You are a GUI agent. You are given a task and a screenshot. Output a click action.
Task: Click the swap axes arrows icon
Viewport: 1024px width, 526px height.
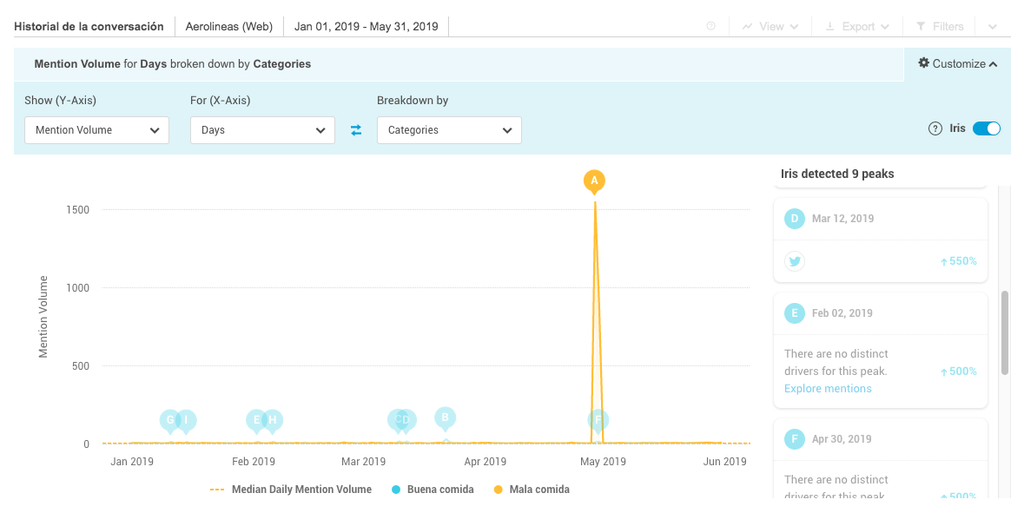[356, 130]
